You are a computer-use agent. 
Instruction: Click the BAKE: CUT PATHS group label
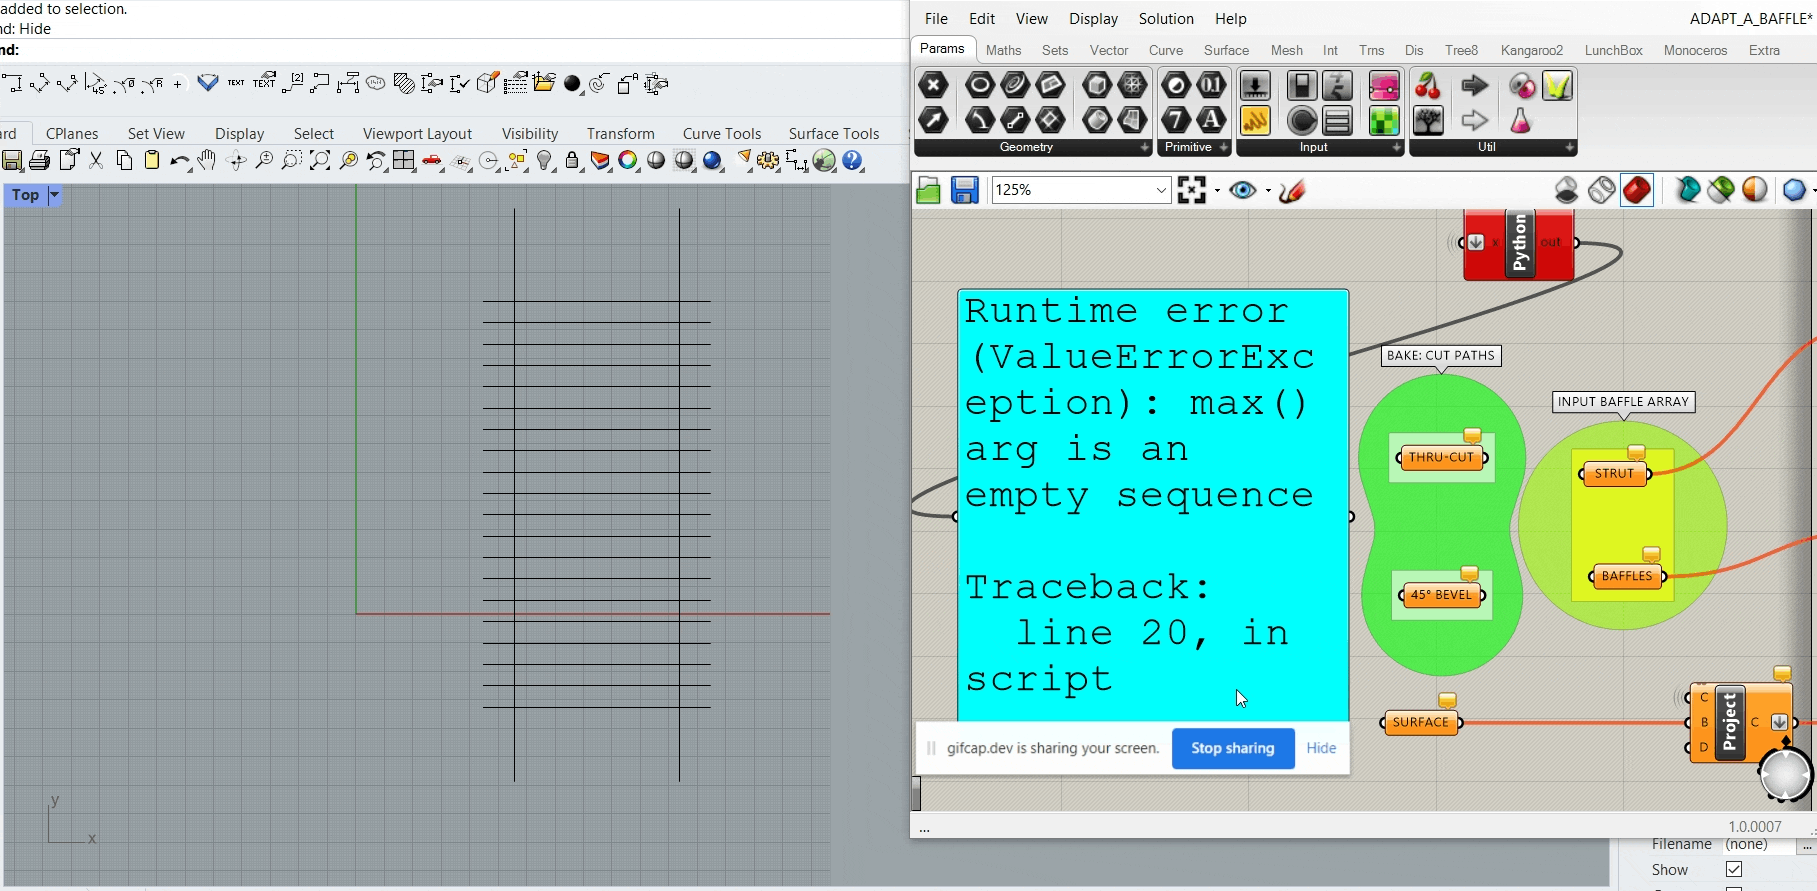[1440, 356]
